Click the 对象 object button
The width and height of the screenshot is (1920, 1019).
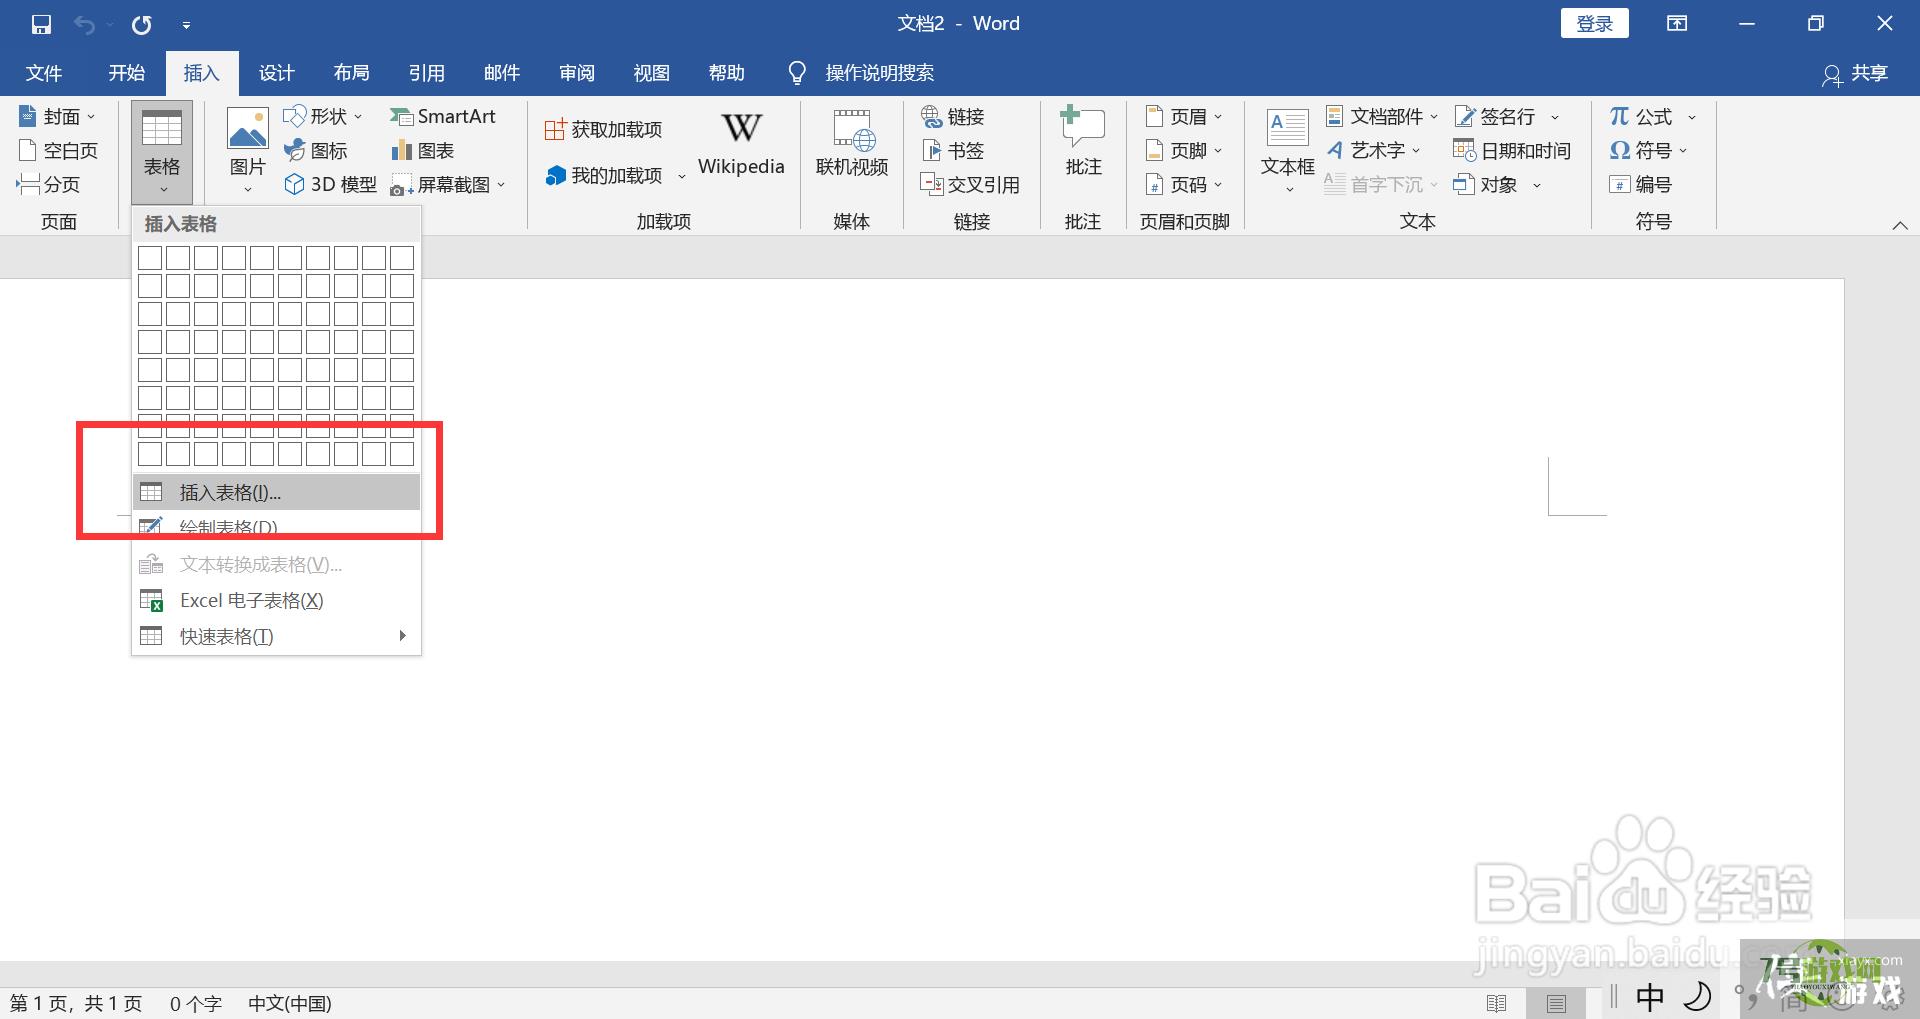click(x=1497, y=185)
